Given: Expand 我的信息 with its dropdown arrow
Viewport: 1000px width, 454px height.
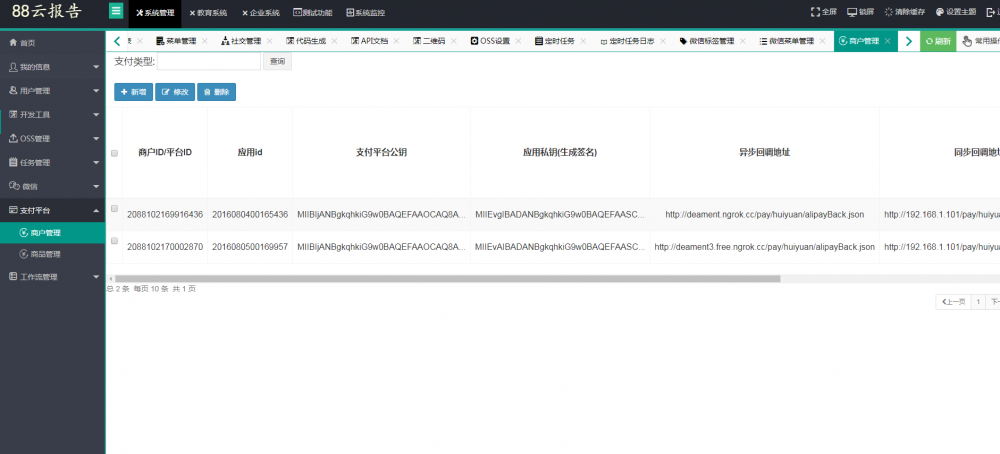Looking at the screenshot, I should click(96, 67).
